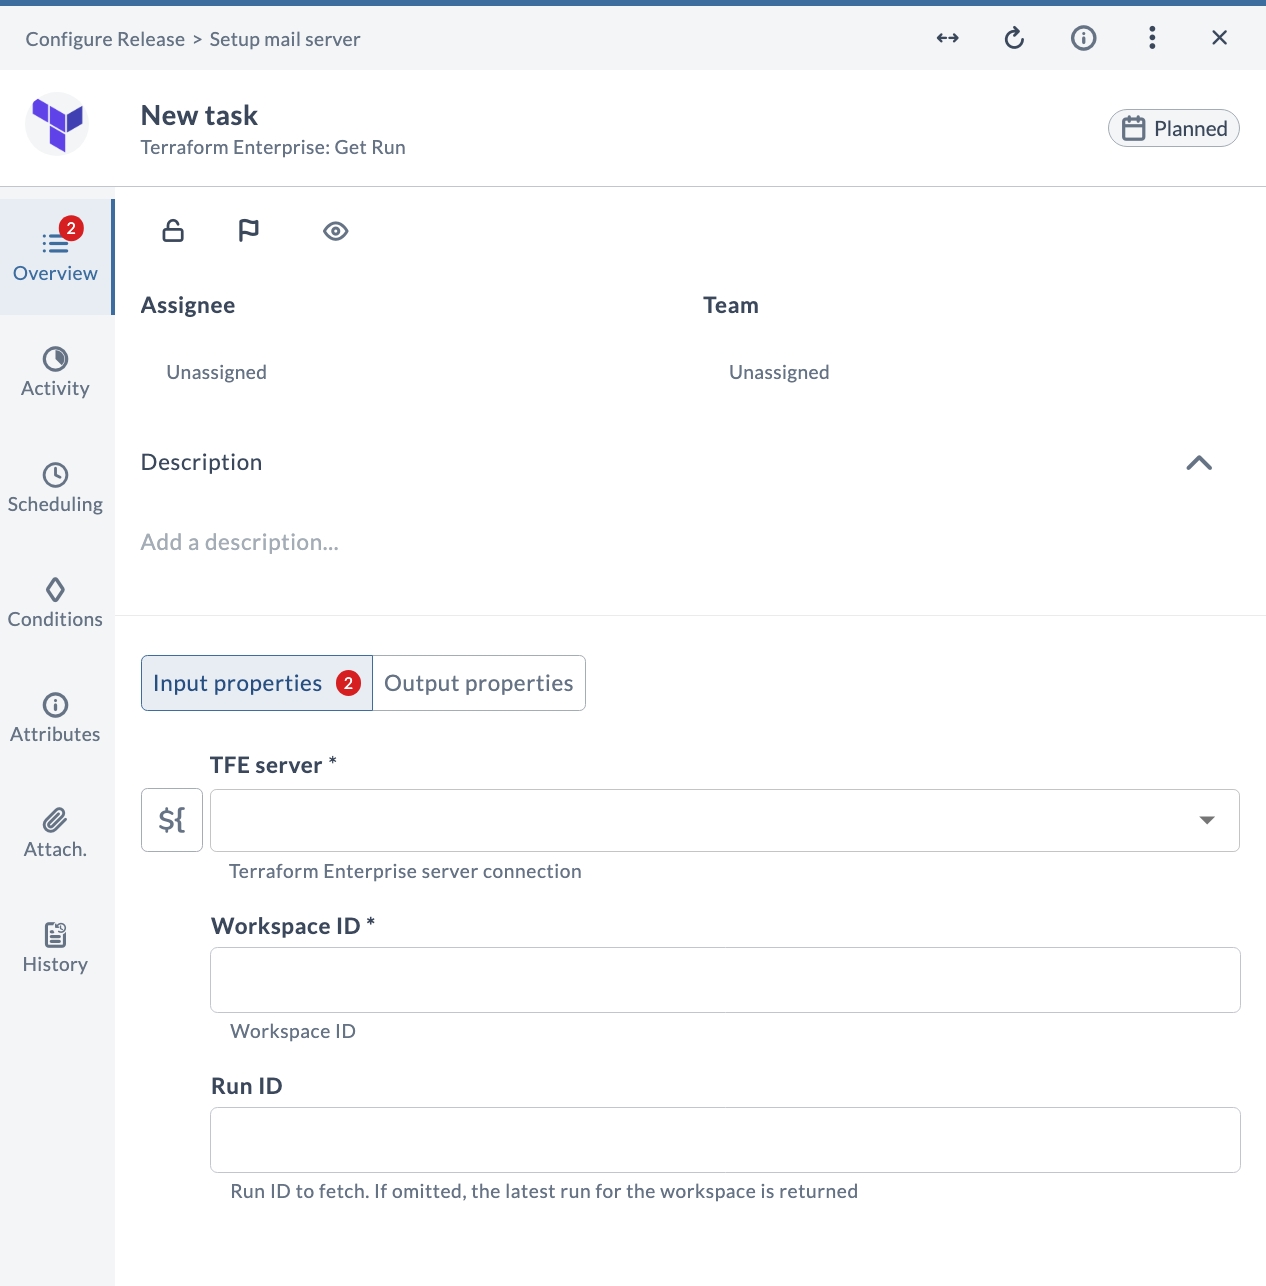Screen dimensions: 1266x1286
Task: Collapse the Description section chevron
Action: tap(1199, 463)
